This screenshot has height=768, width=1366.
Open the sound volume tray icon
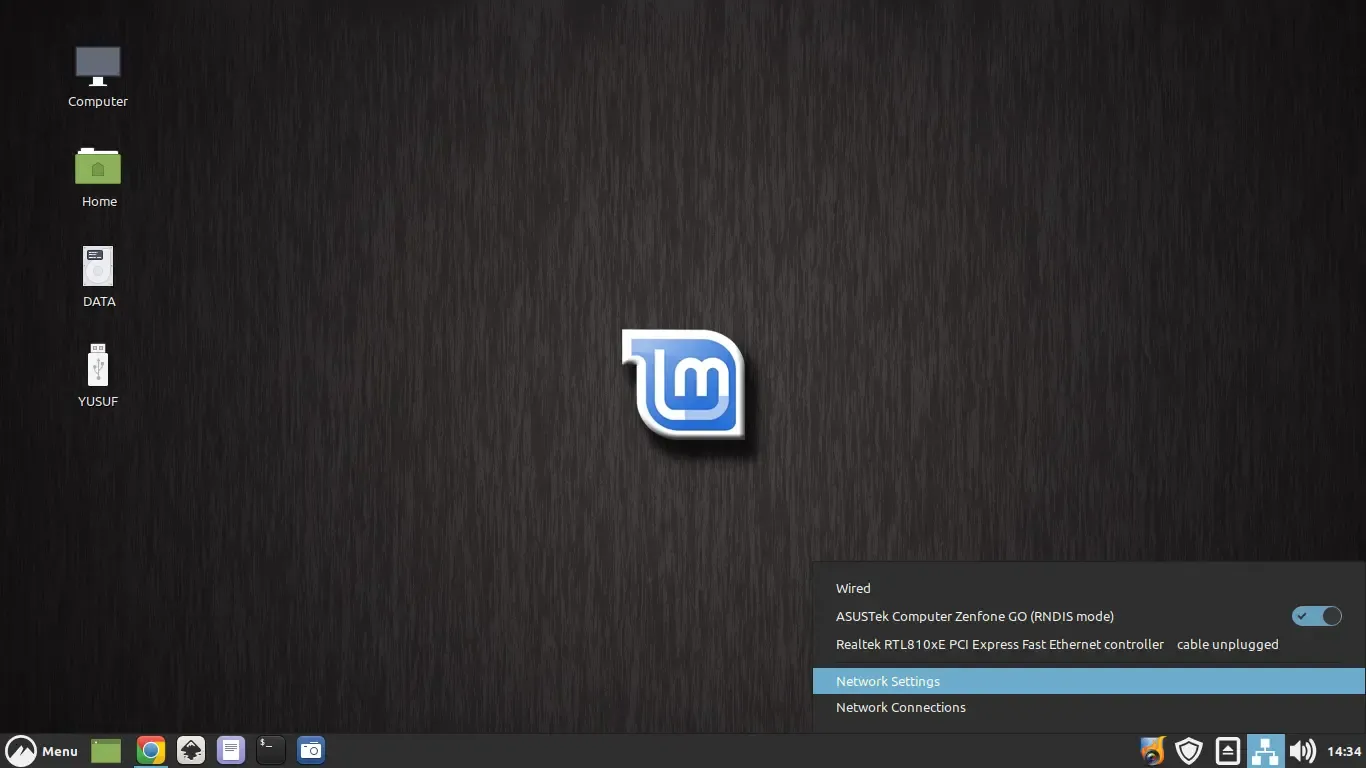(1302, 750)
